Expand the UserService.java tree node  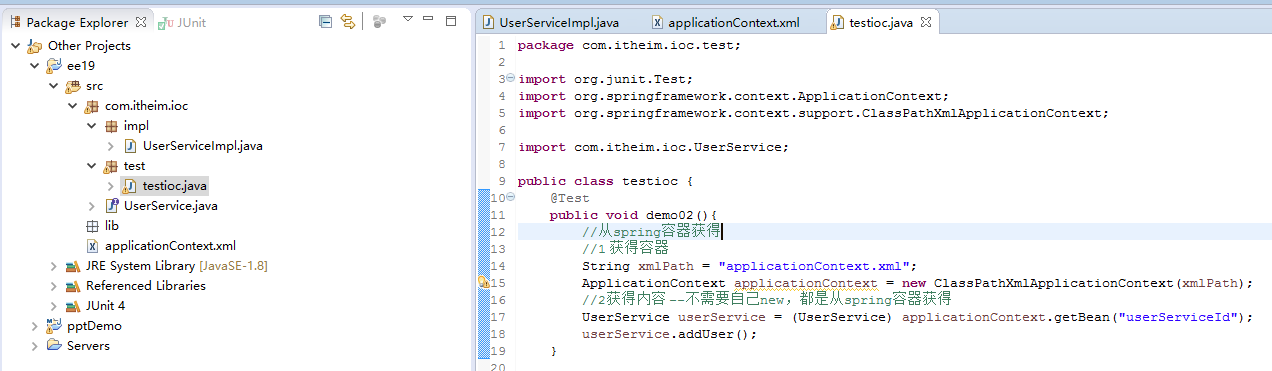91,206
